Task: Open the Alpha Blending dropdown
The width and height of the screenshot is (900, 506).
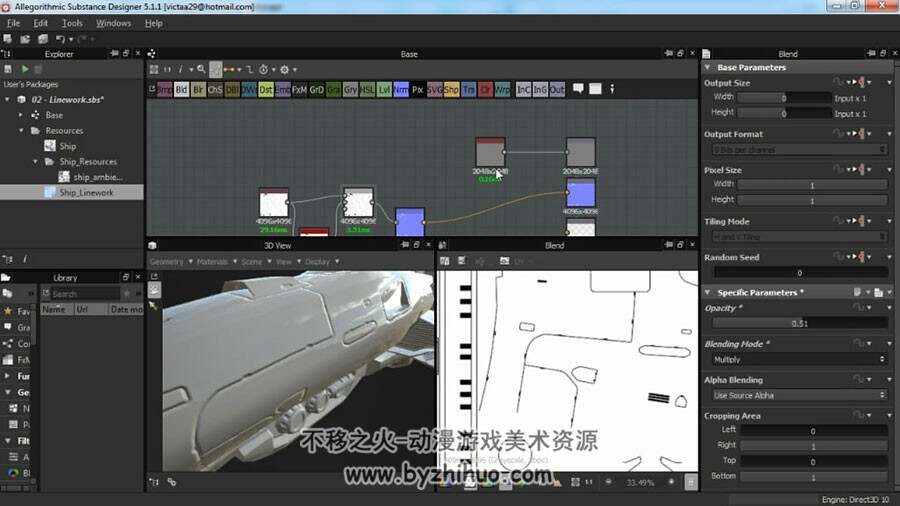Action: (799, 395)
